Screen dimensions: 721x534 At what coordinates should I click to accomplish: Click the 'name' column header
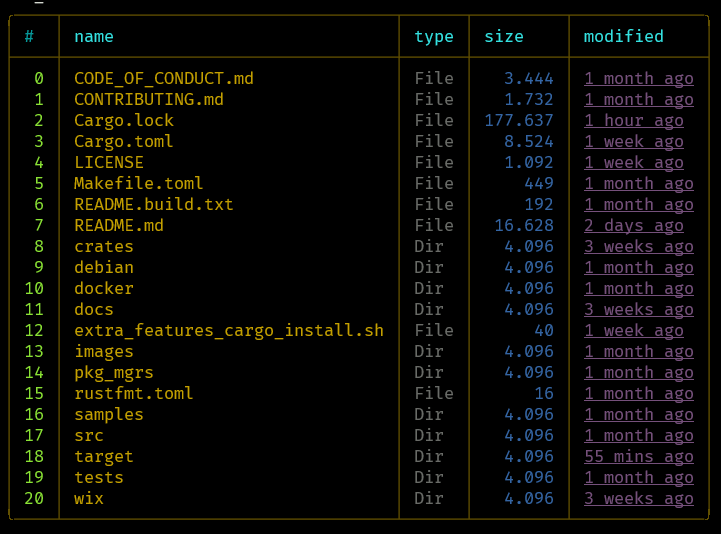[94, 36]
